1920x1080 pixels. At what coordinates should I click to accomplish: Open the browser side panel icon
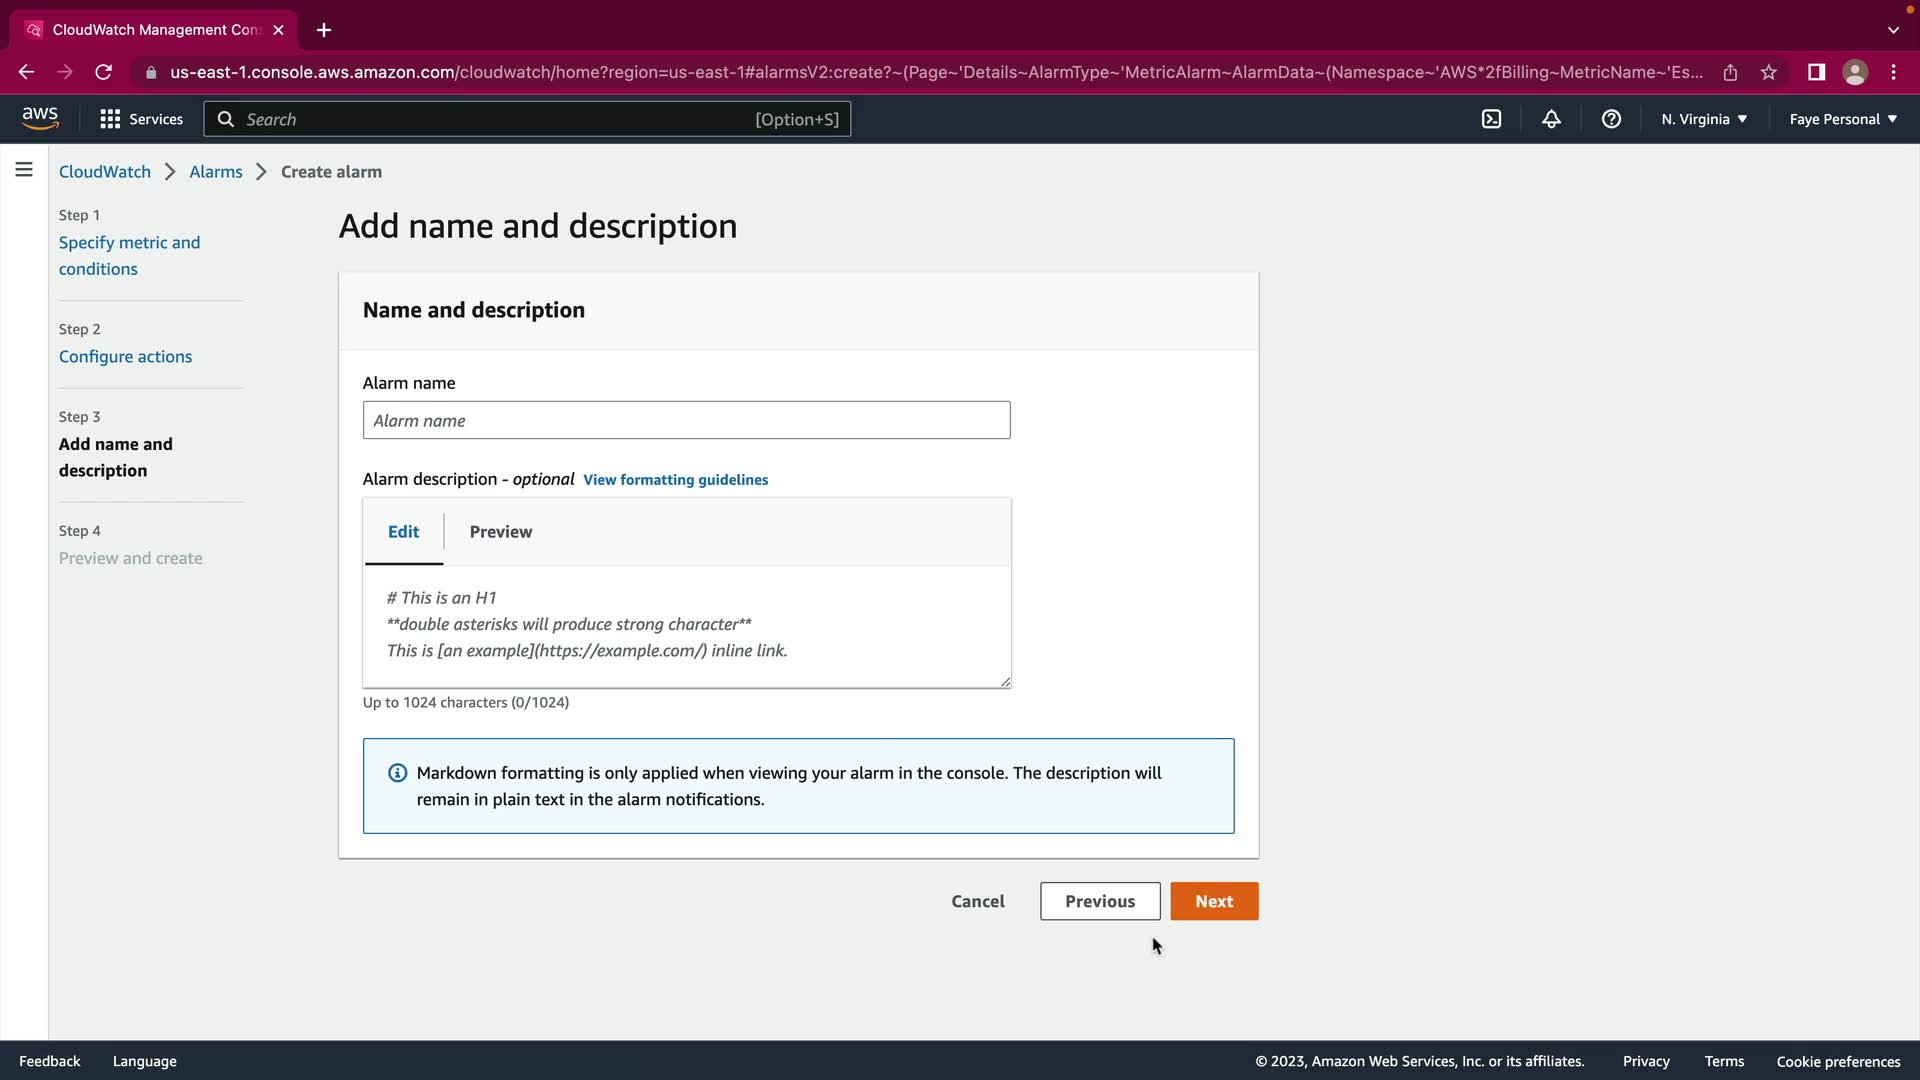point(1816,72)
